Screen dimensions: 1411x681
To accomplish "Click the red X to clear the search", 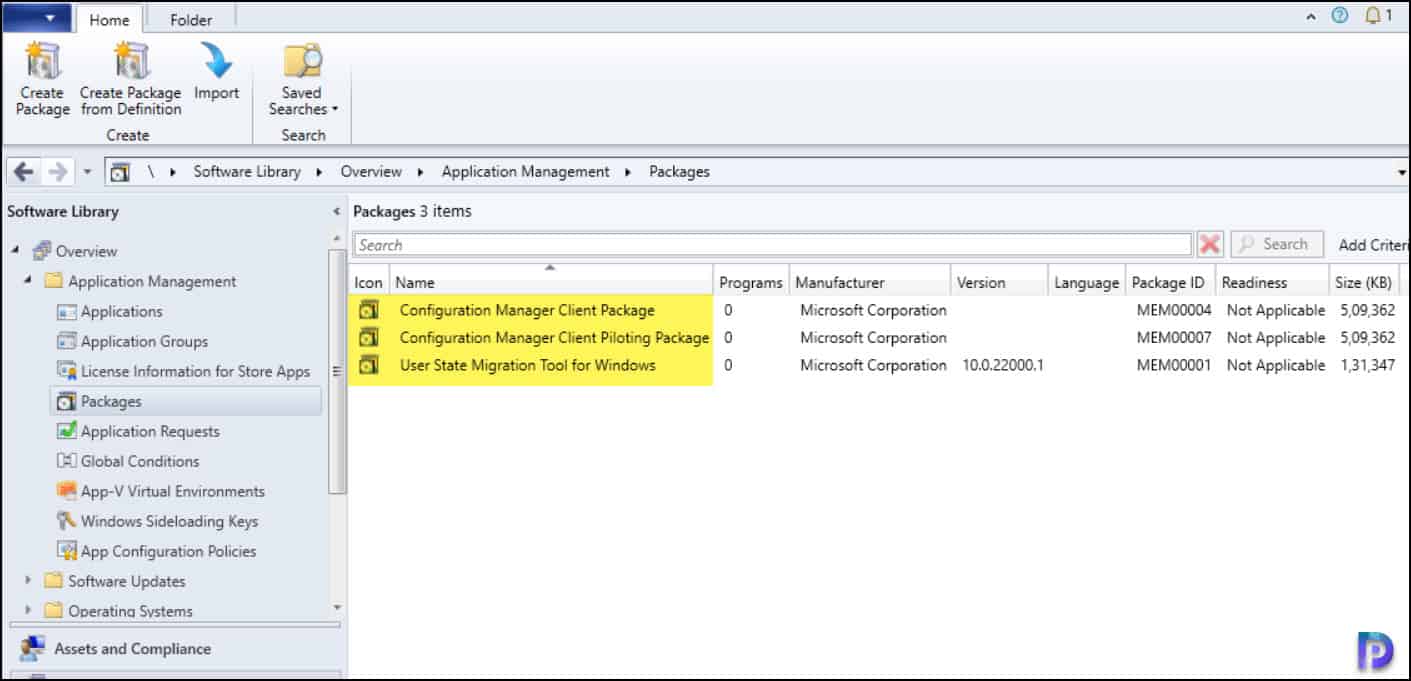I will pos(1210,243).
